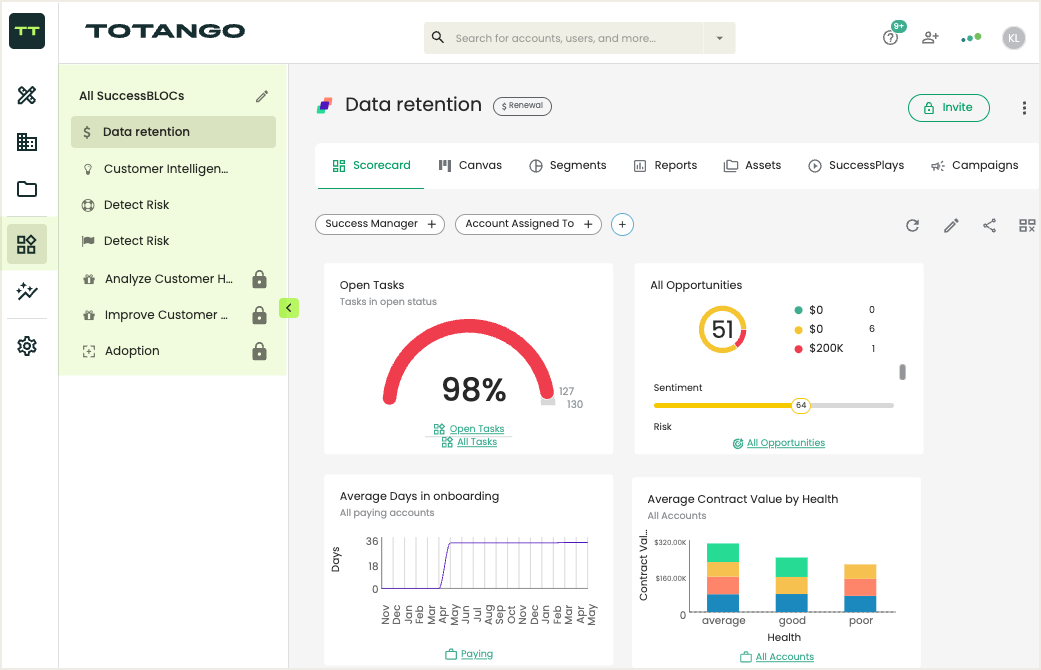Open the settings gear icon
The height and width of the screenshot is (670, 1041).
27,346
